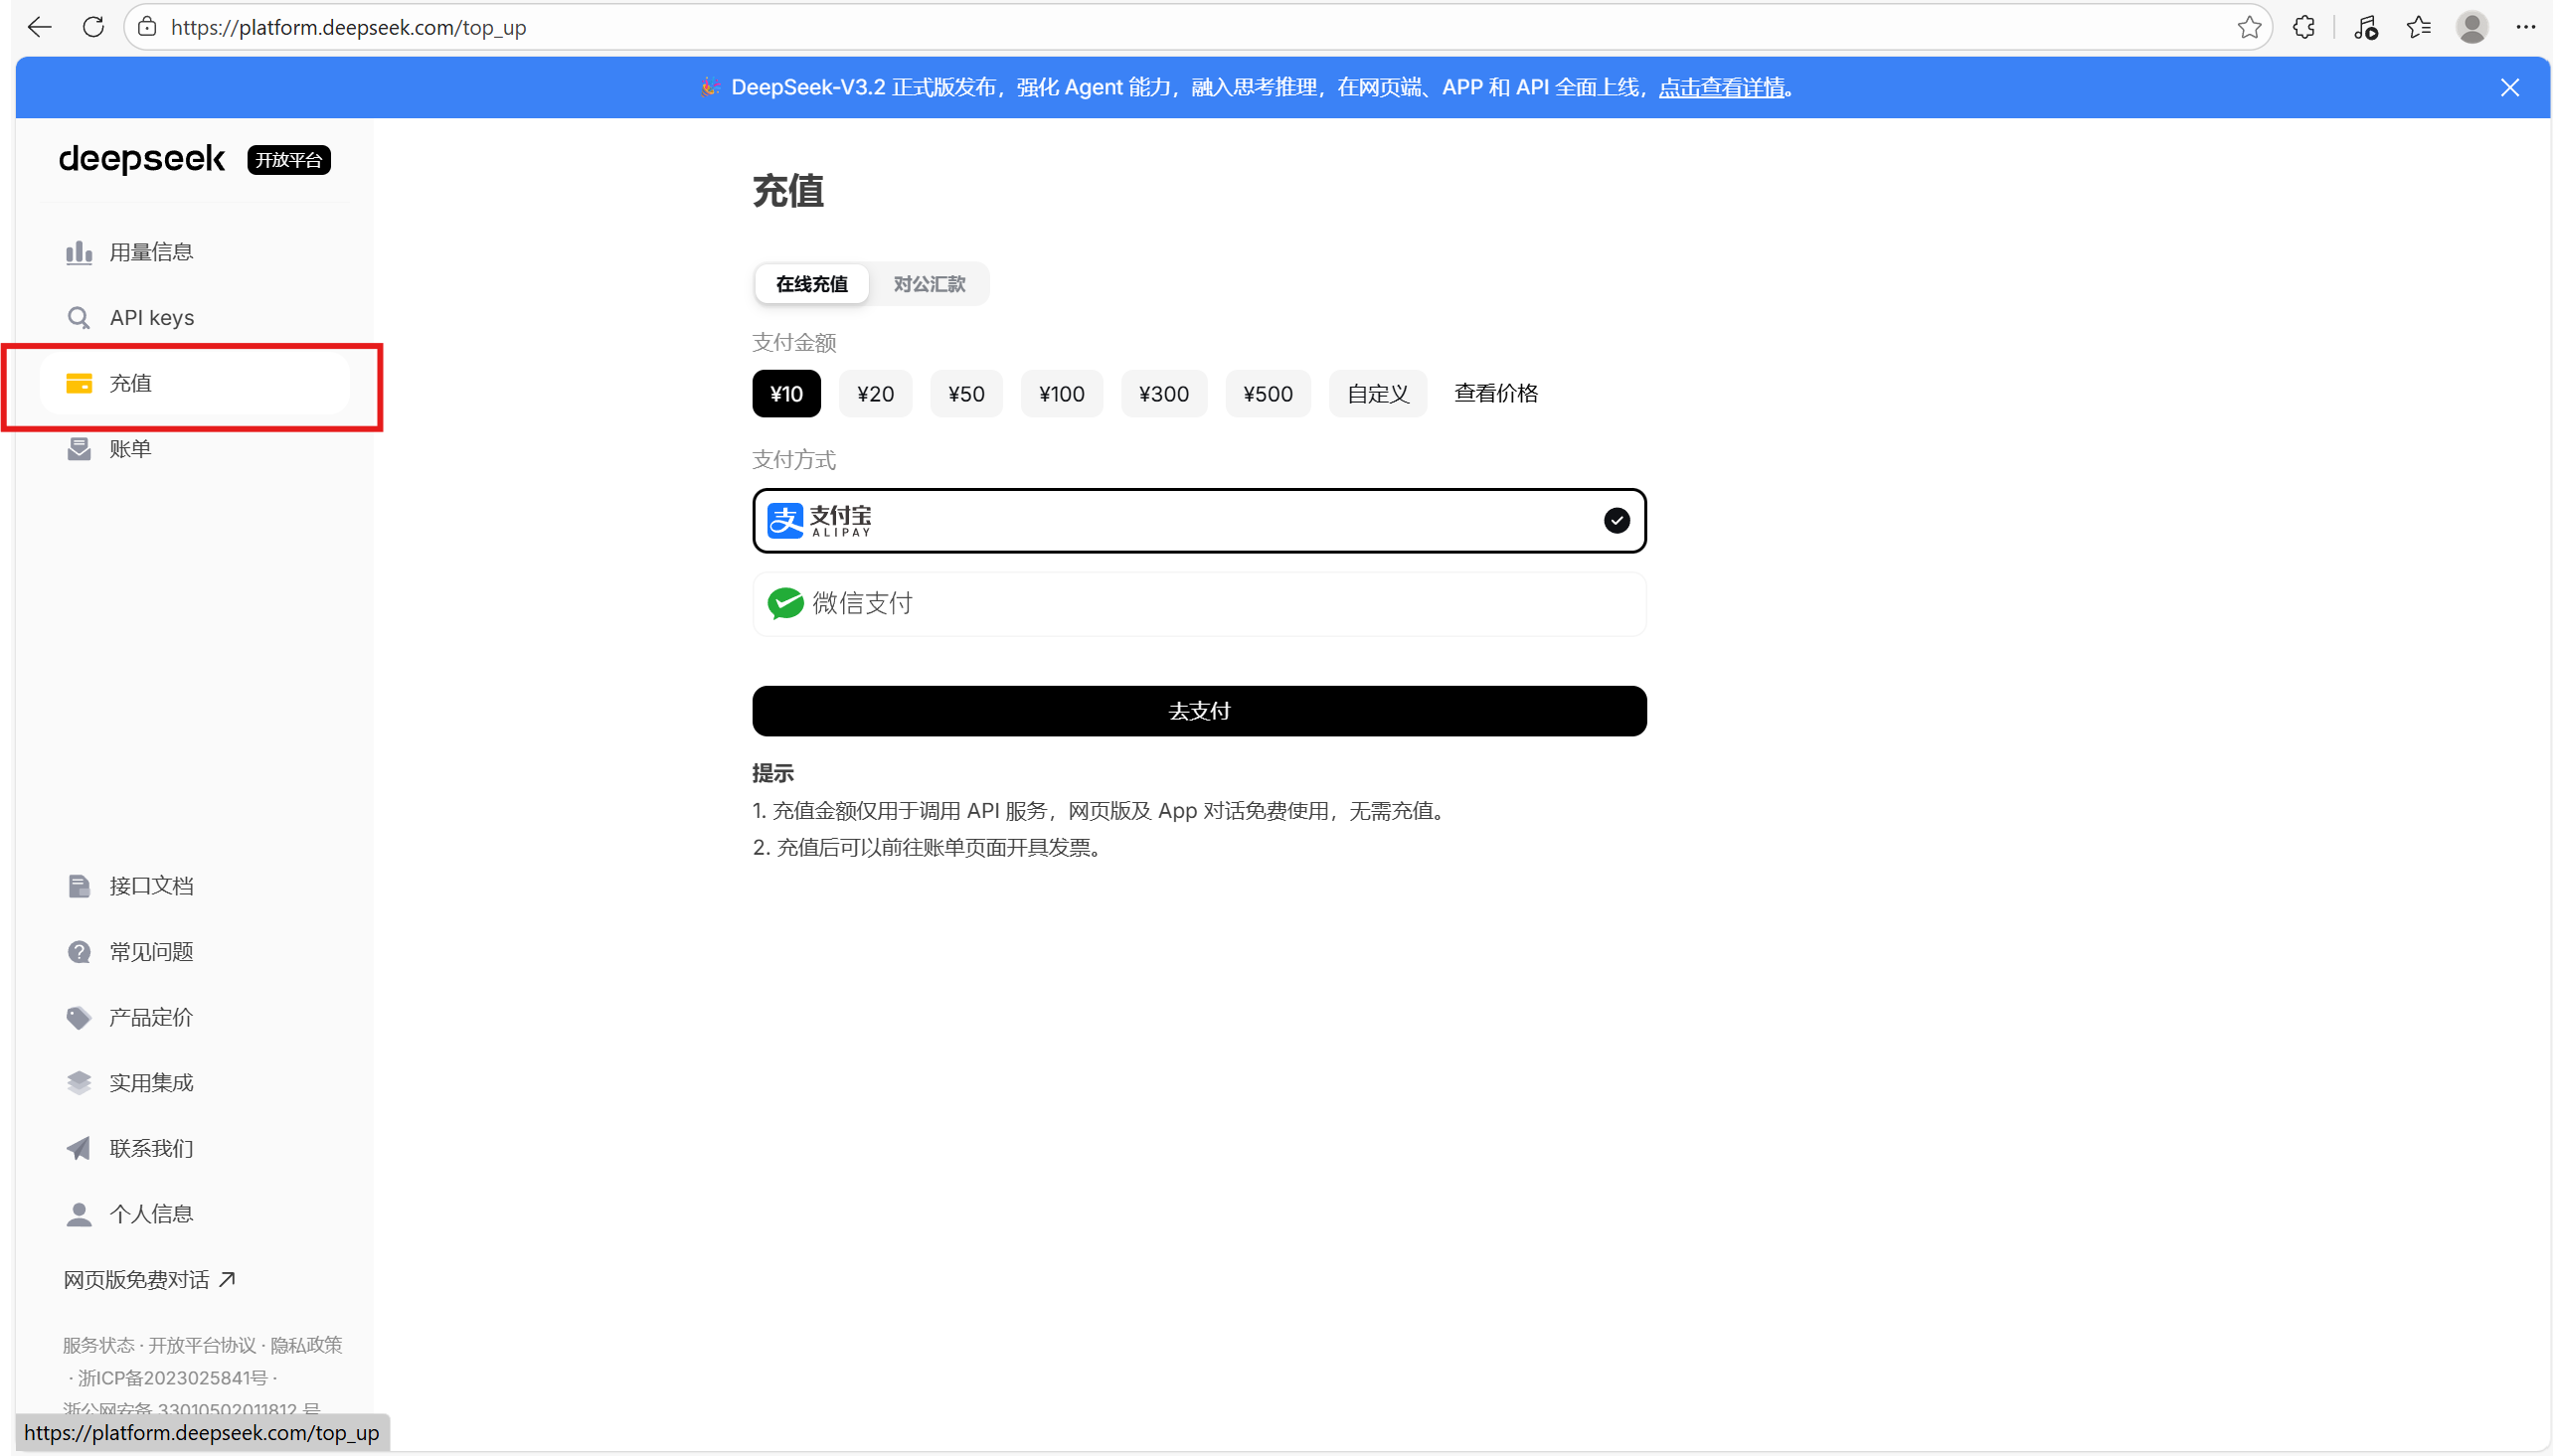Click 实用集成 layers icon
2553x1456 pixels.
(78, 1083)
